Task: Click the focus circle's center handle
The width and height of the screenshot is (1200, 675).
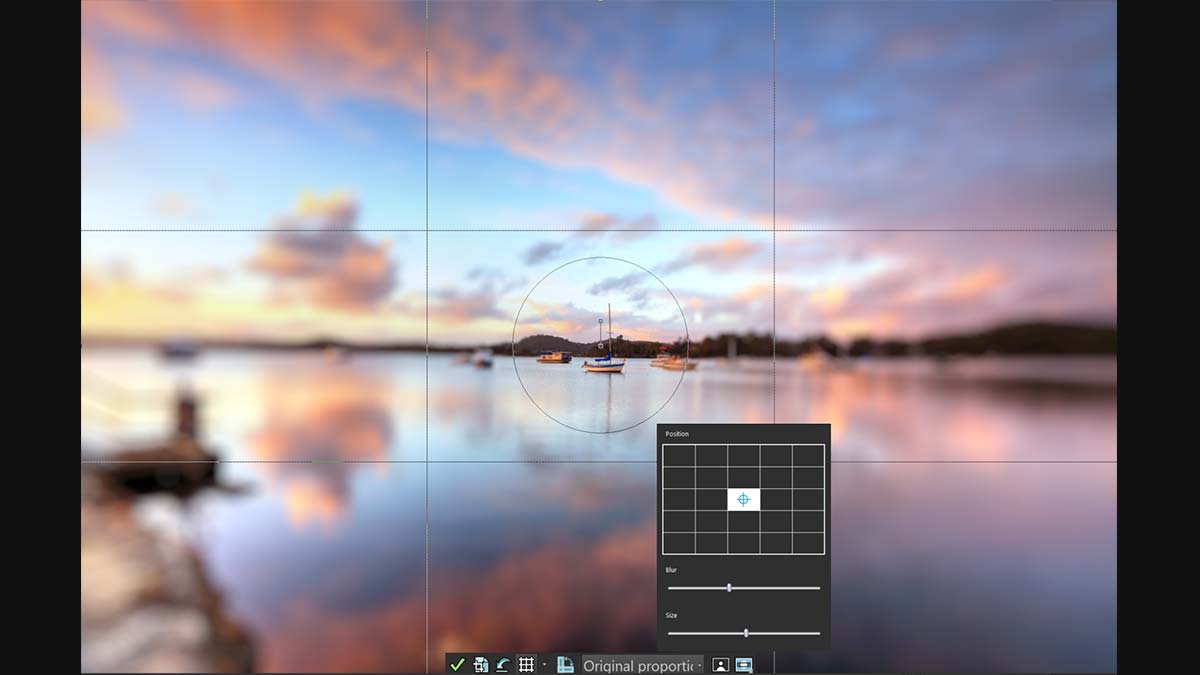Action: [600, 346]
